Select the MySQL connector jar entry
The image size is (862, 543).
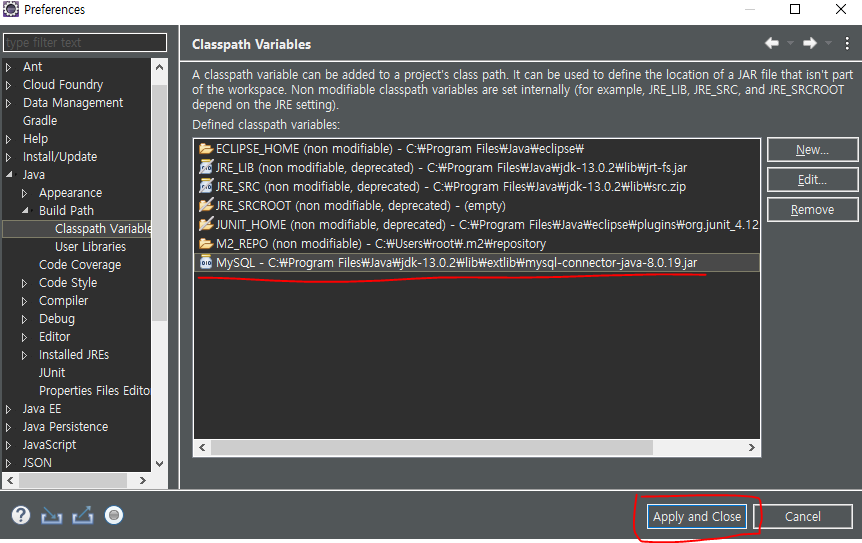[477, 263]
